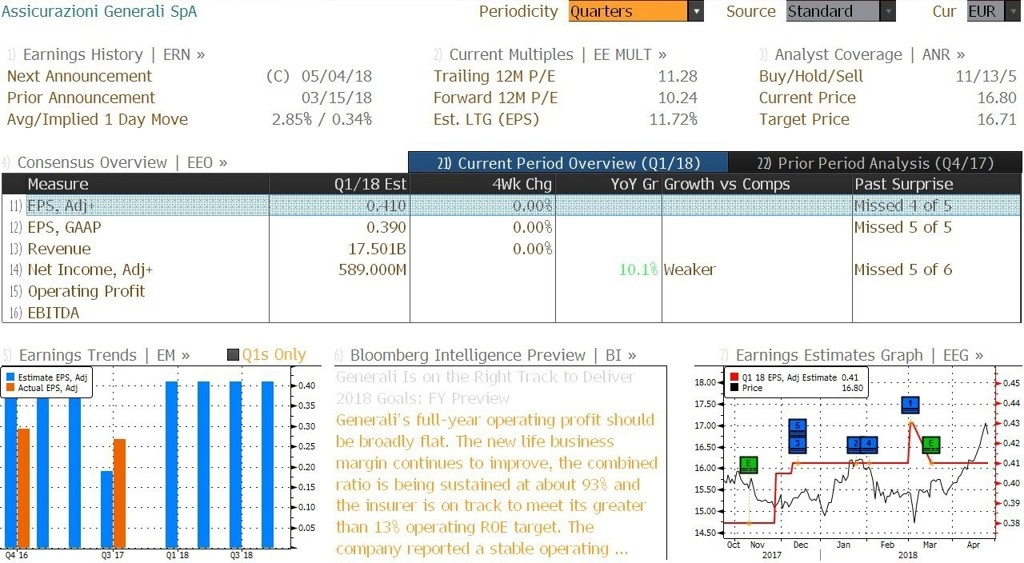The image size is (1024, 563).
Task: Switch to Prior Period Analysis (Q4/17) tab
Action: (x=875, y=163)
